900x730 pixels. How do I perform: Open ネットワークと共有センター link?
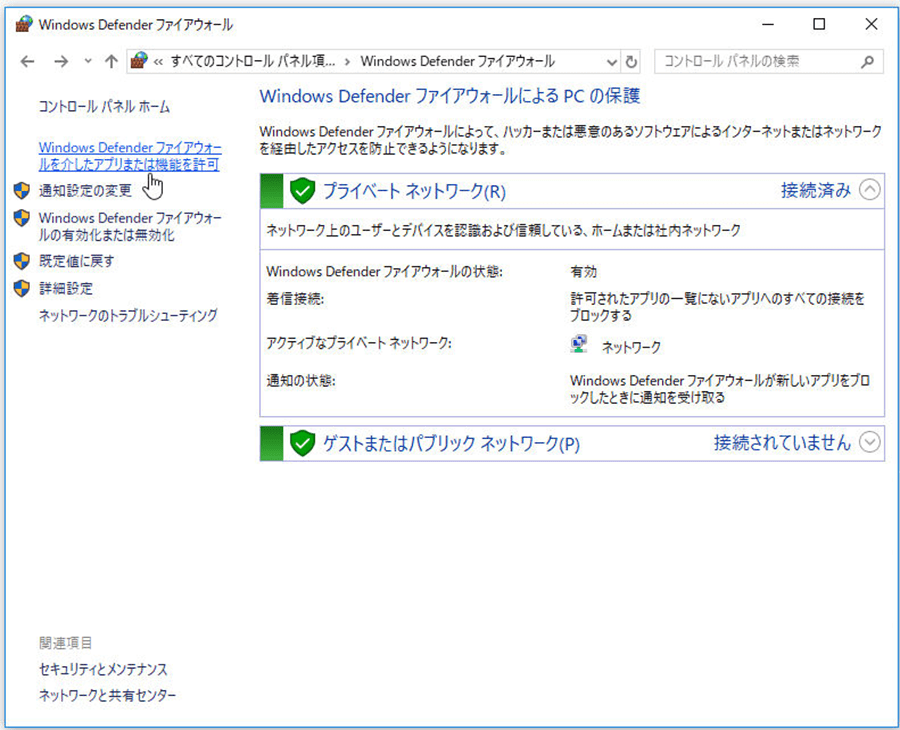(x=107, y=696)
